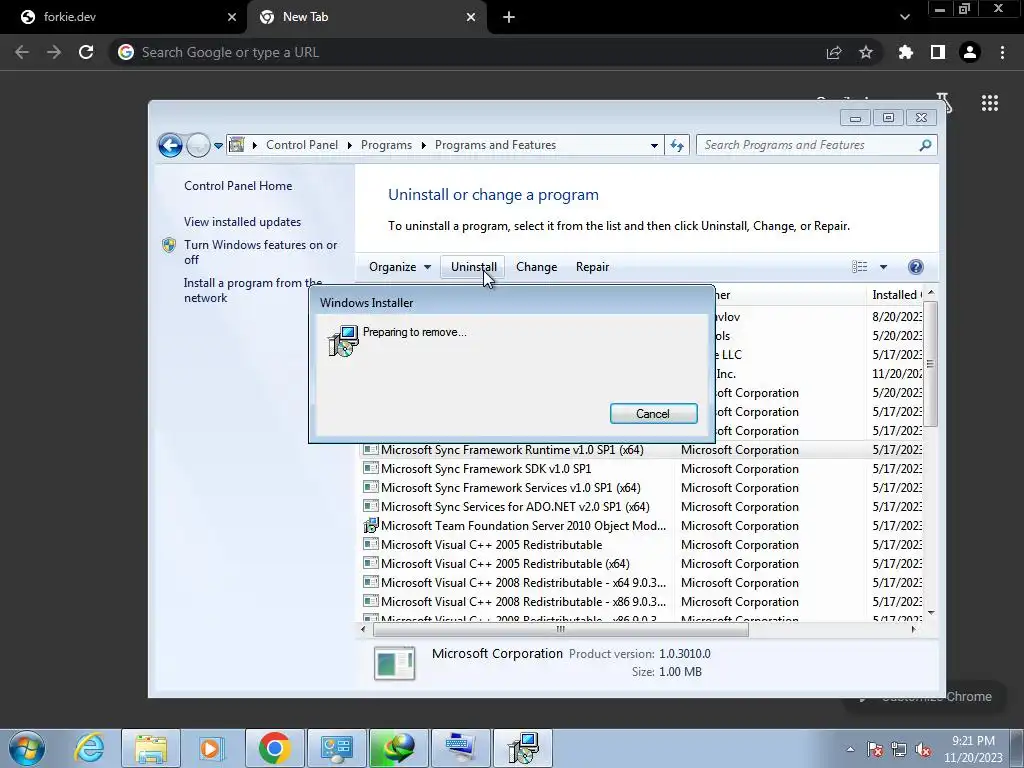This screenshot has height=768, width=1024.
Task: Share this page icon in Chrome
Action: 834,52
